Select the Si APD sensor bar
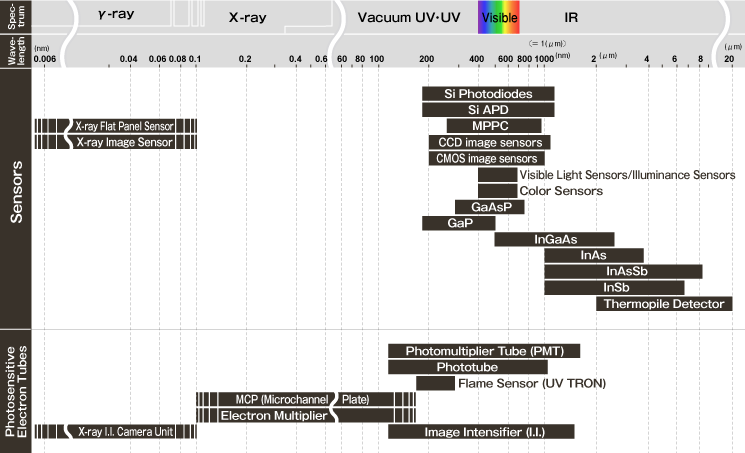This screenshot has width=745, height=453. [488, 110]
